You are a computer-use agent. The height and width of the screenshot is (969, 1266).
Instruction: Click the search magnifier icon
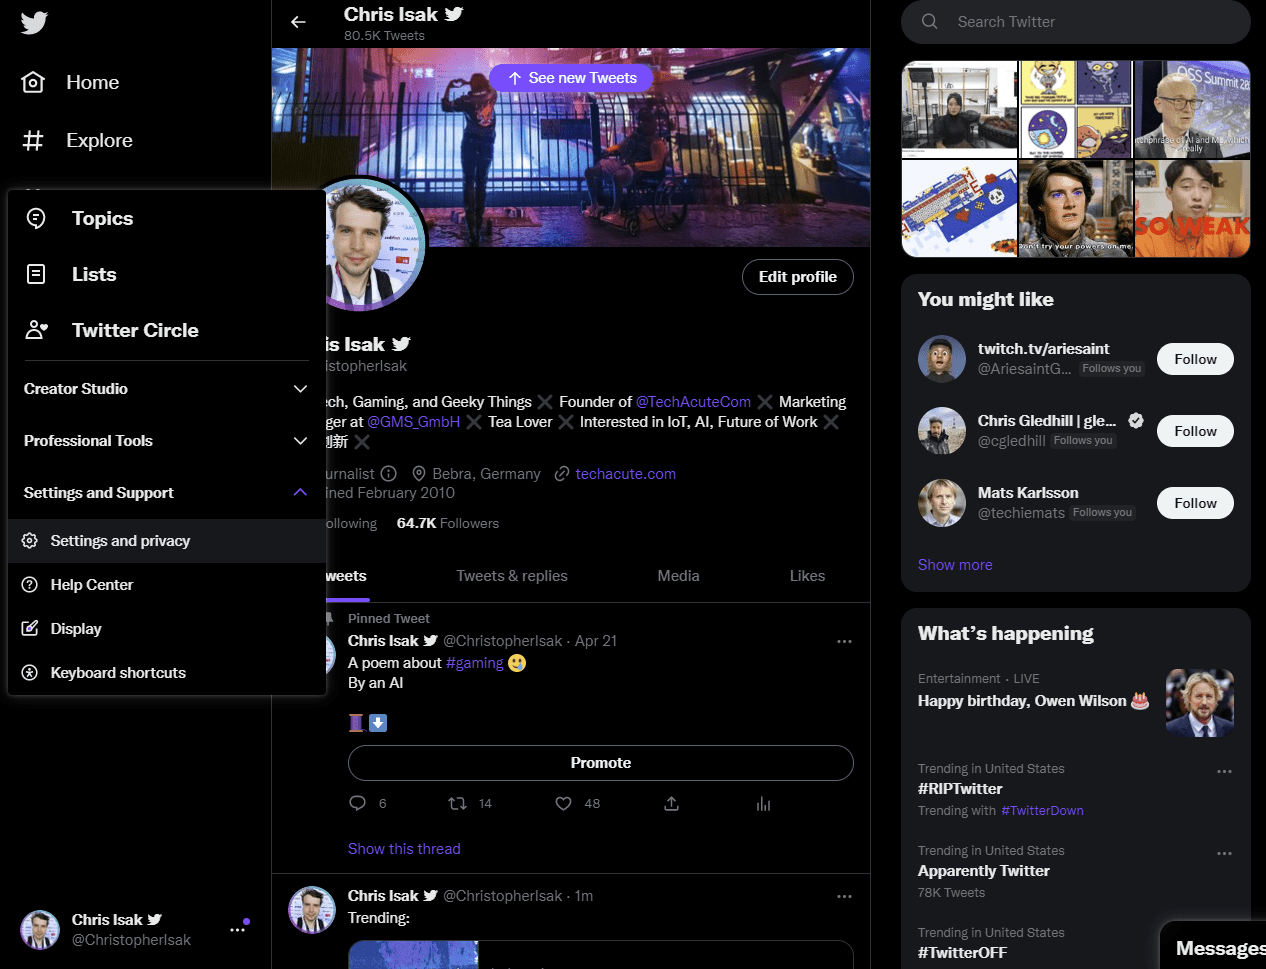[930, 22]
